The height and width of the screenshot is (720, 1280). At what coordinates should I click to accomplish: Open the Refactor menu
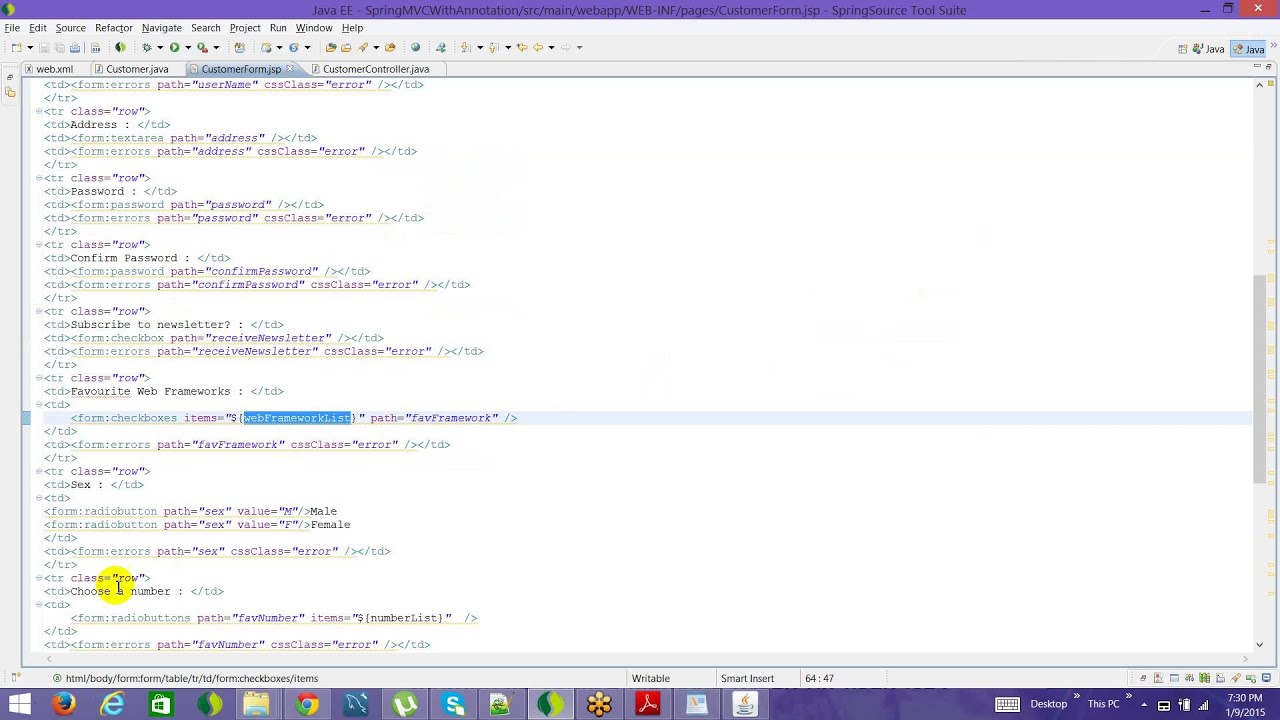pyautogui.click(x=114, y=28)
